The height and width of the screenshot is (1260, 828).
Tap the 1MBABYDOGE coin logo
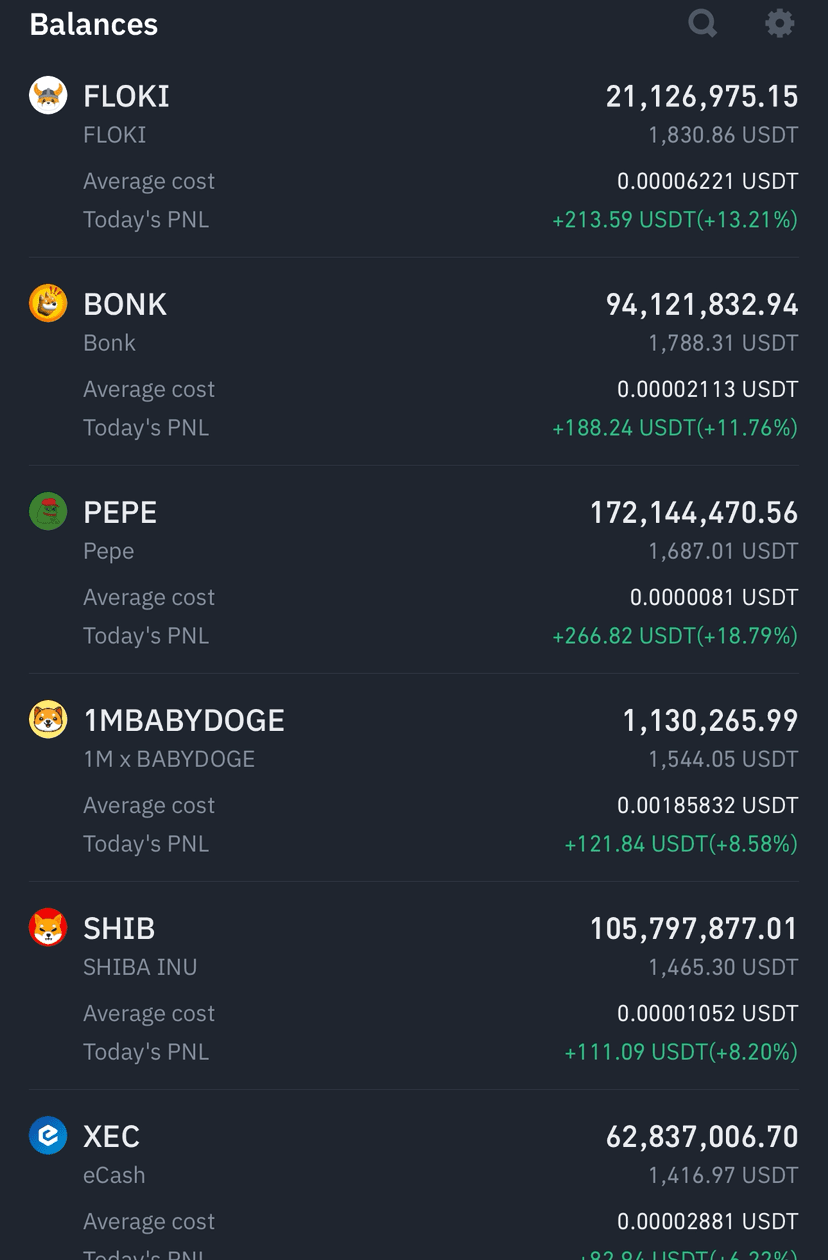tap(48, 719)
